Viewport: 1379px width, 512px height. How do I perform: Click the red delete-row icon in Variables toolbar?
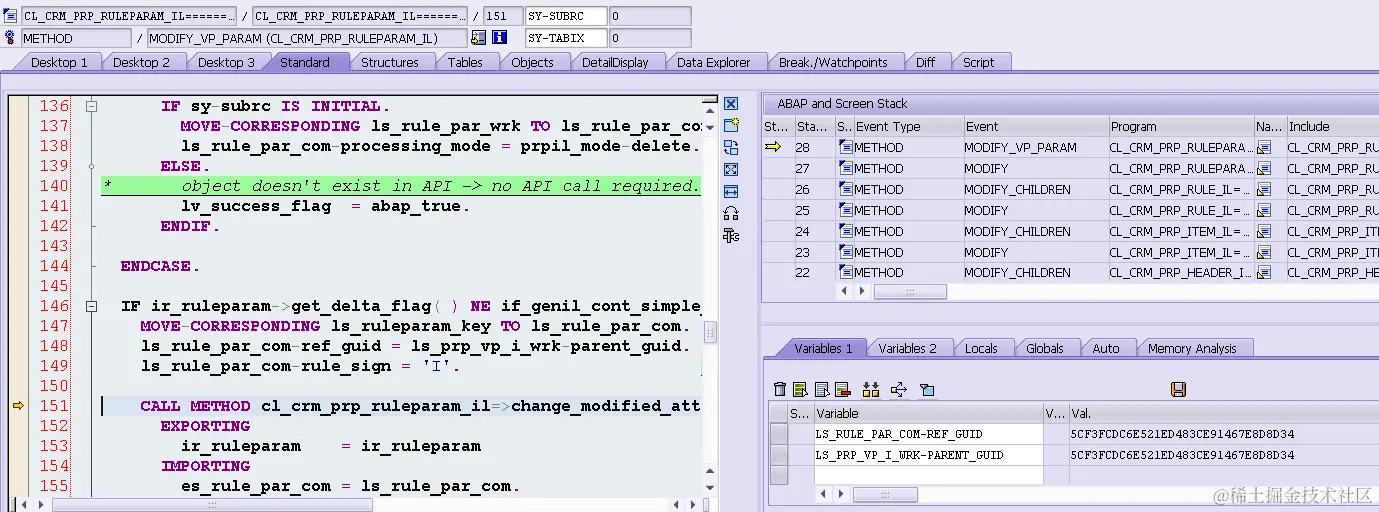tap(842, 389)
